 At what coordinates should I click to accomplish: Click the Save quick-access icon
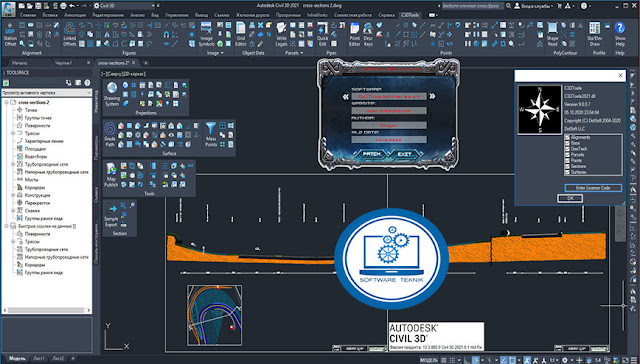[38, 6]
